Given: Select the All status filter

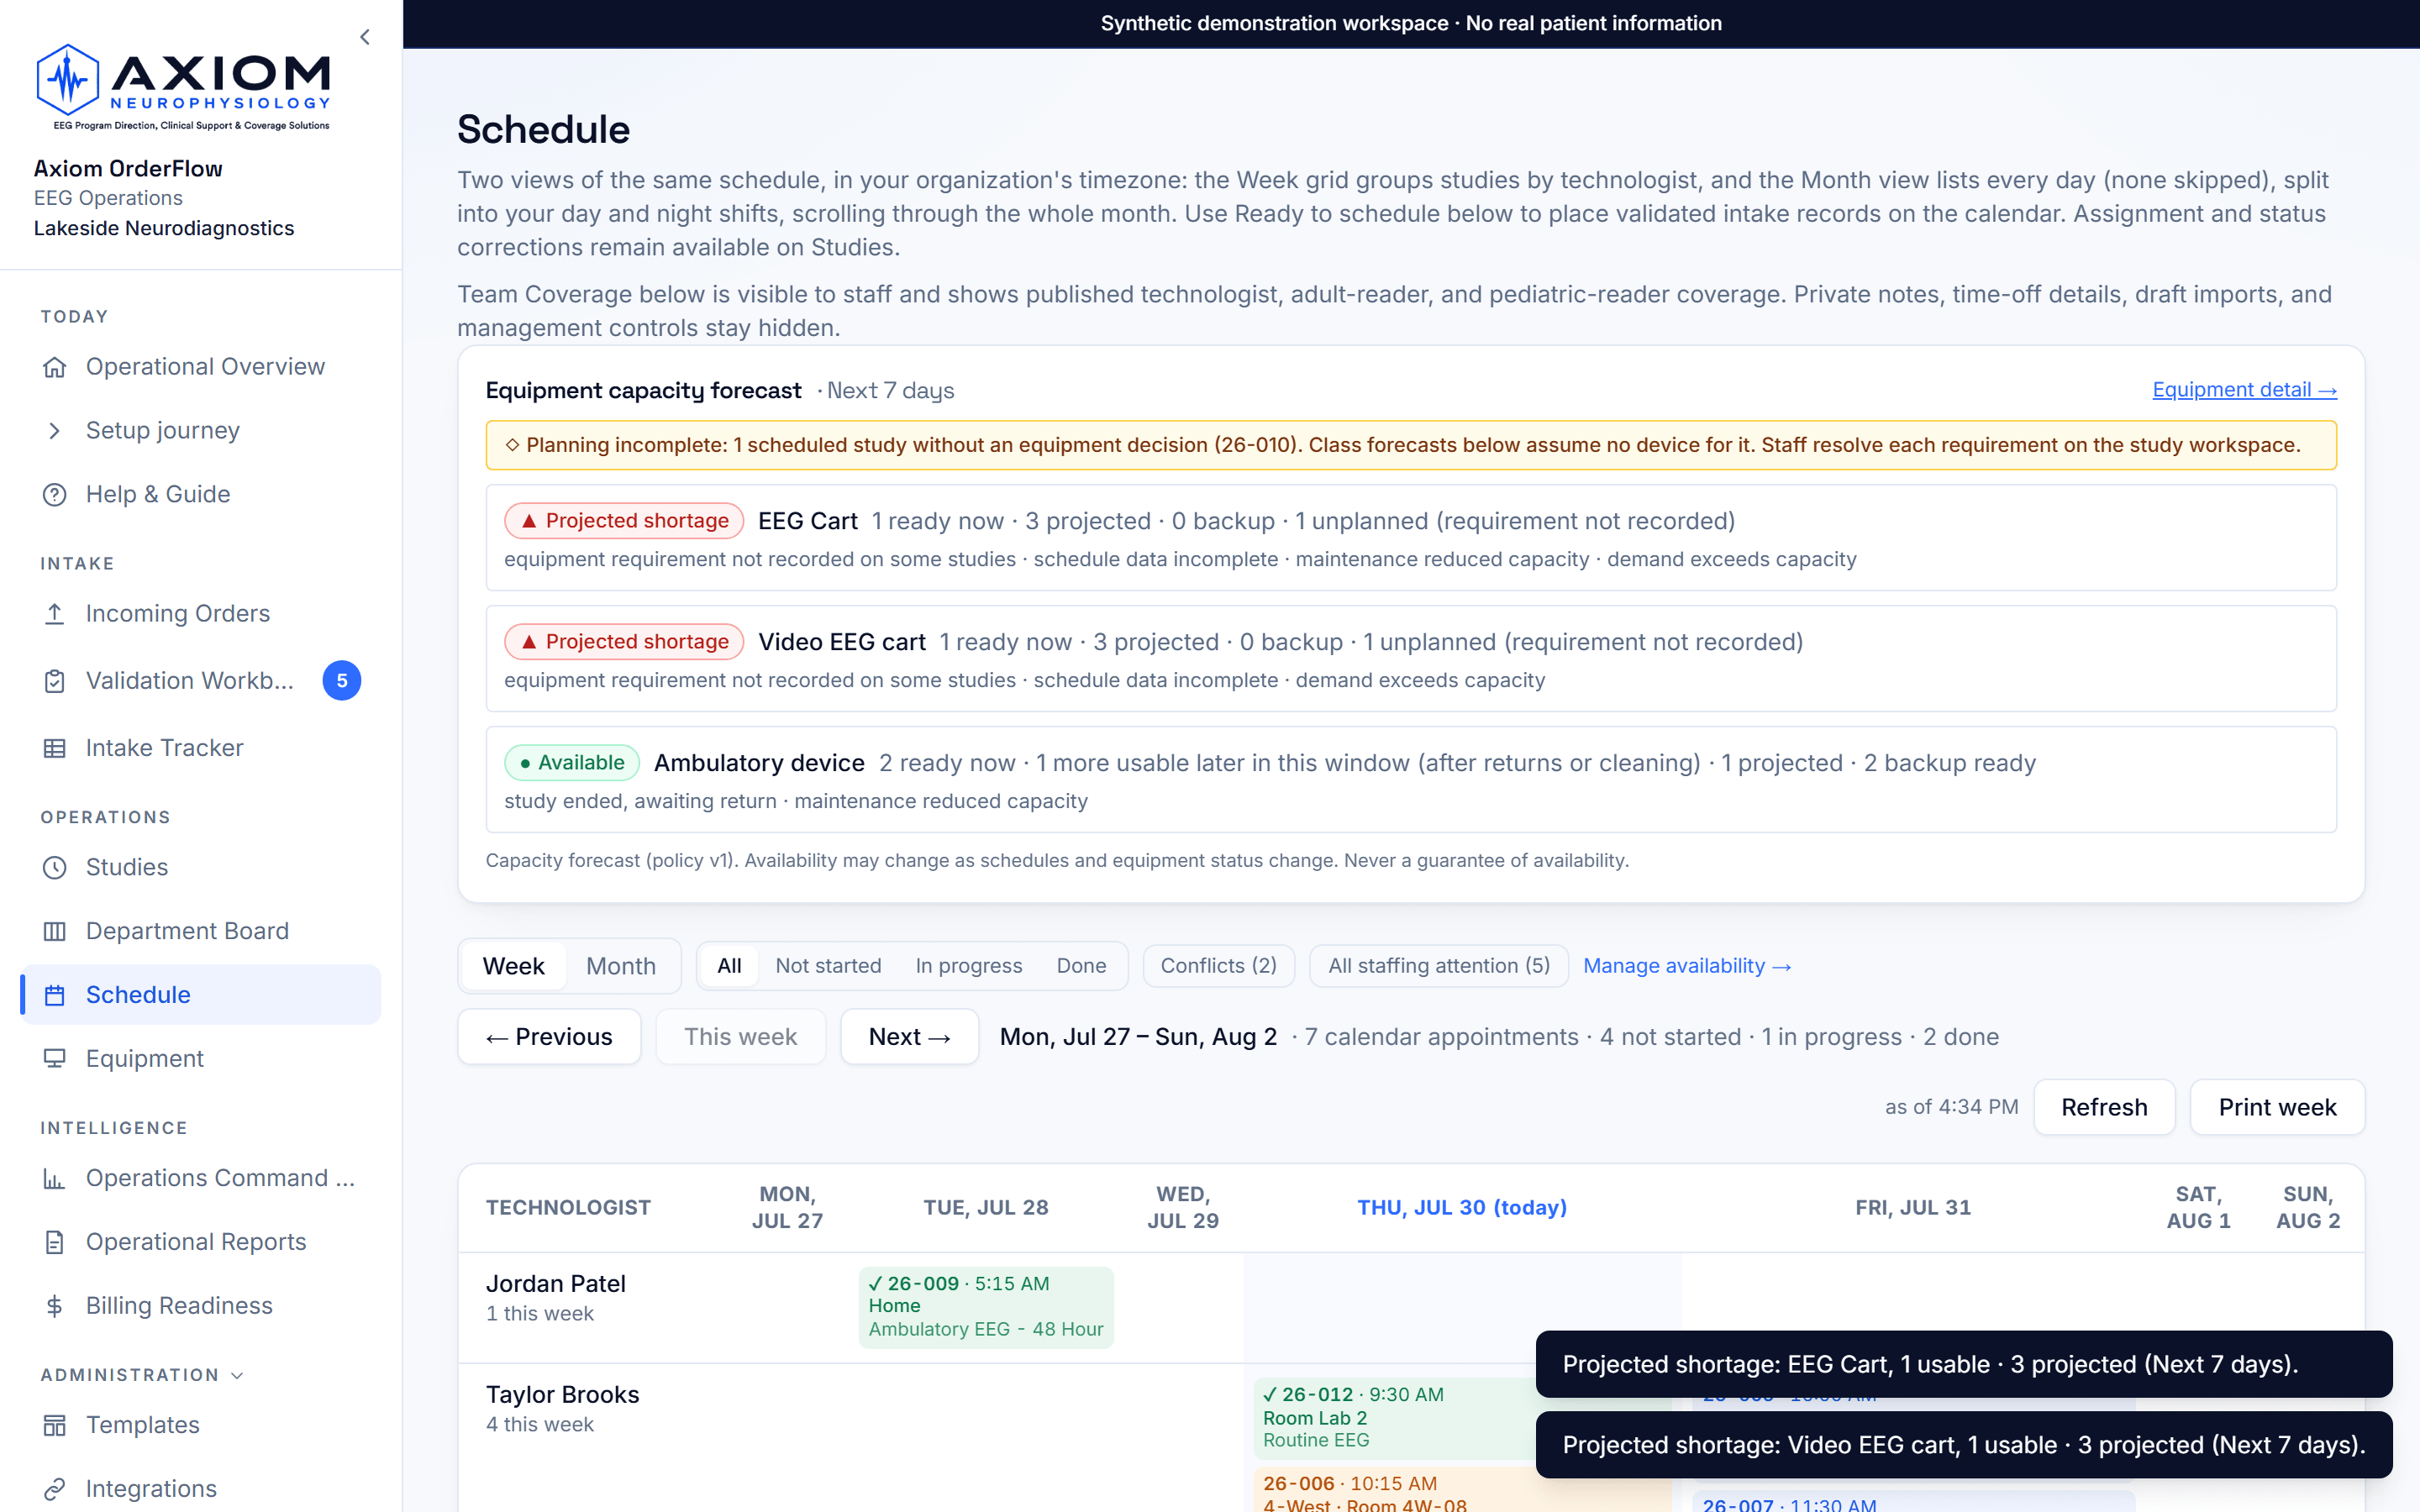Looking at the screenshot, I should [x=729, y=967].
